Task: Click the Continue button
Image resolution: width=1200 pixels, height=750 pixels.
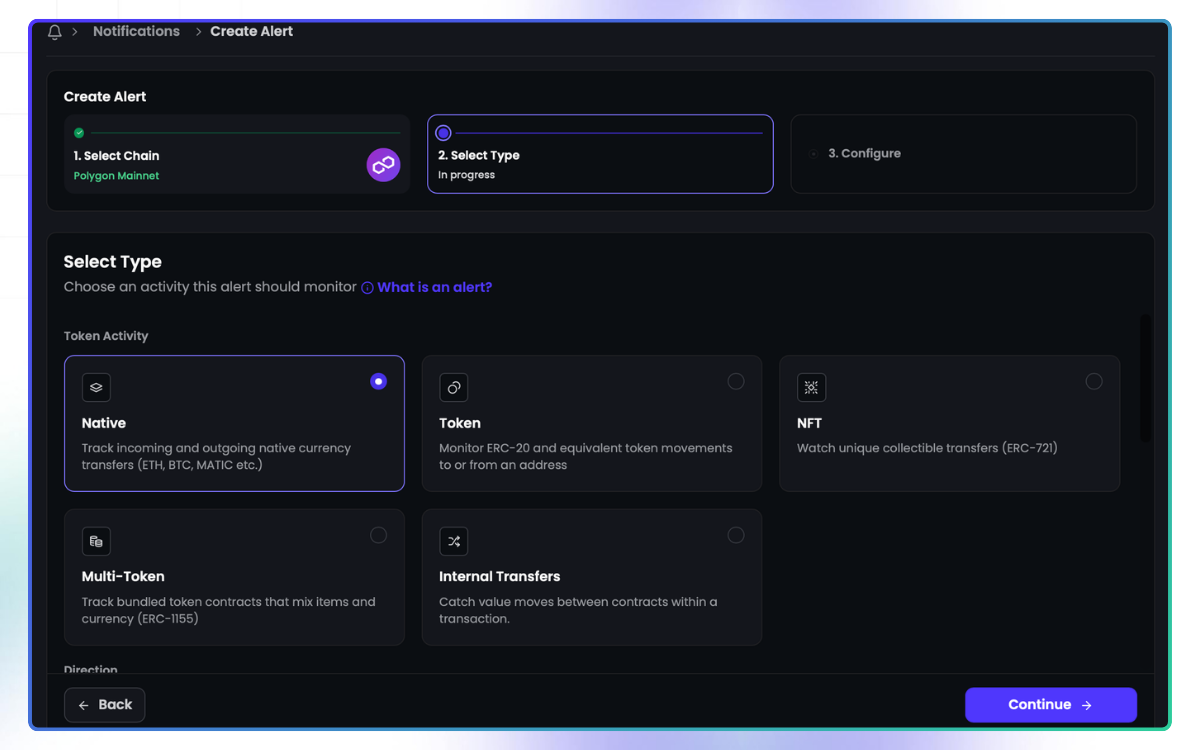Action: (1051, 705)
